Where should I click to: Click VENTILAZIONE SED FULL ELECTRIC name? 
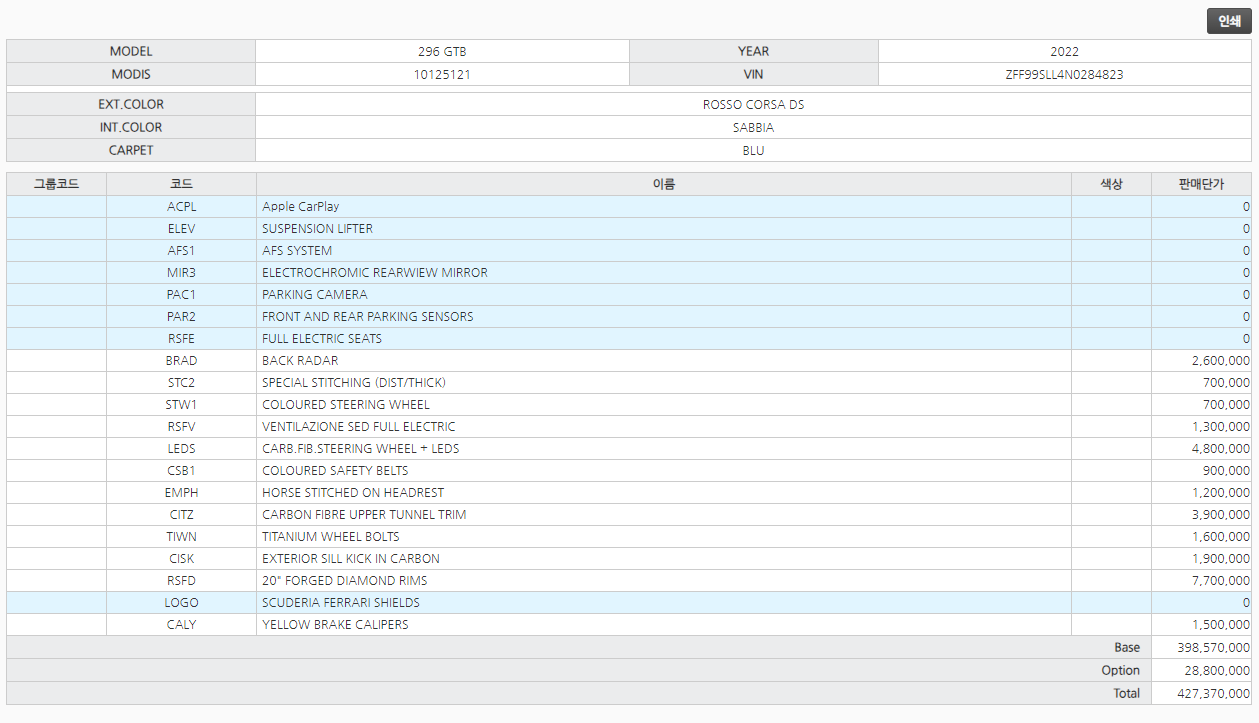click(358, 426)
